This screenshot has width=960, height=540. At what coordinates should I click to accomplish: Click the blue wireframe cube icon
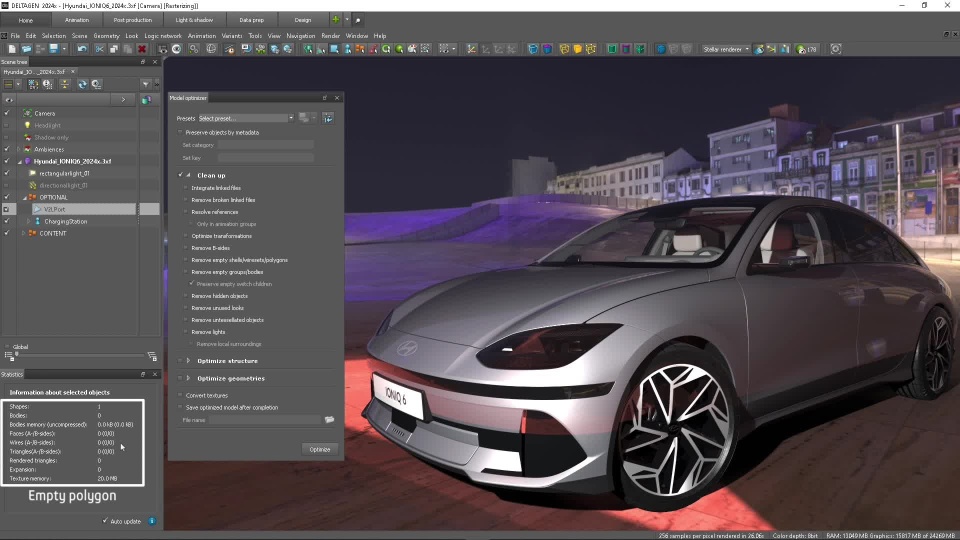(x=533, y=49)
